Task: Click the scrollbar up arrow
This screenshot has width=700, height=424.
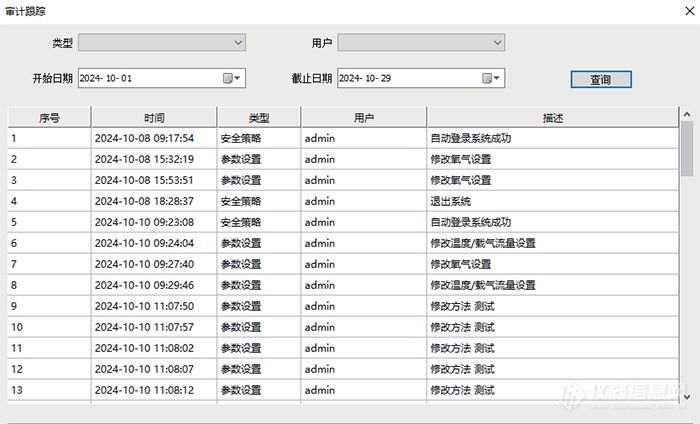Action: pos(686,114)
